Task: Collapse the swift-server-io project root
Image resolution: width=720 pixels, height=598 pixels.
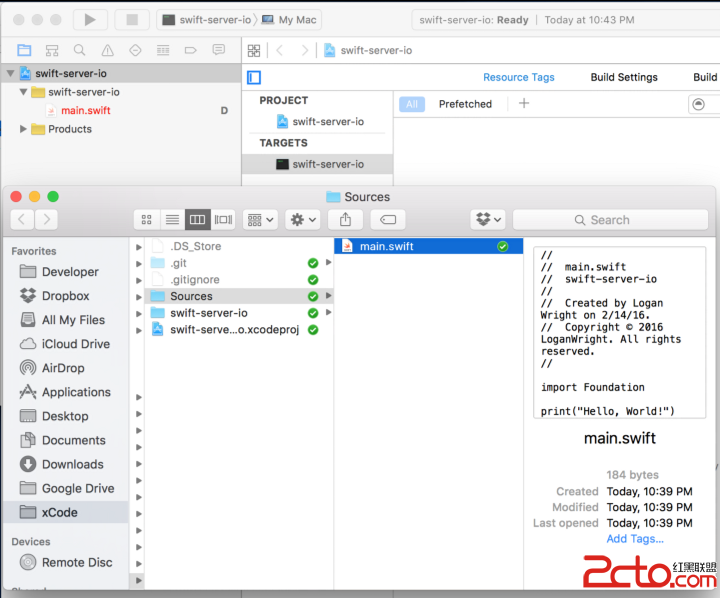Action: coord(10,73)
